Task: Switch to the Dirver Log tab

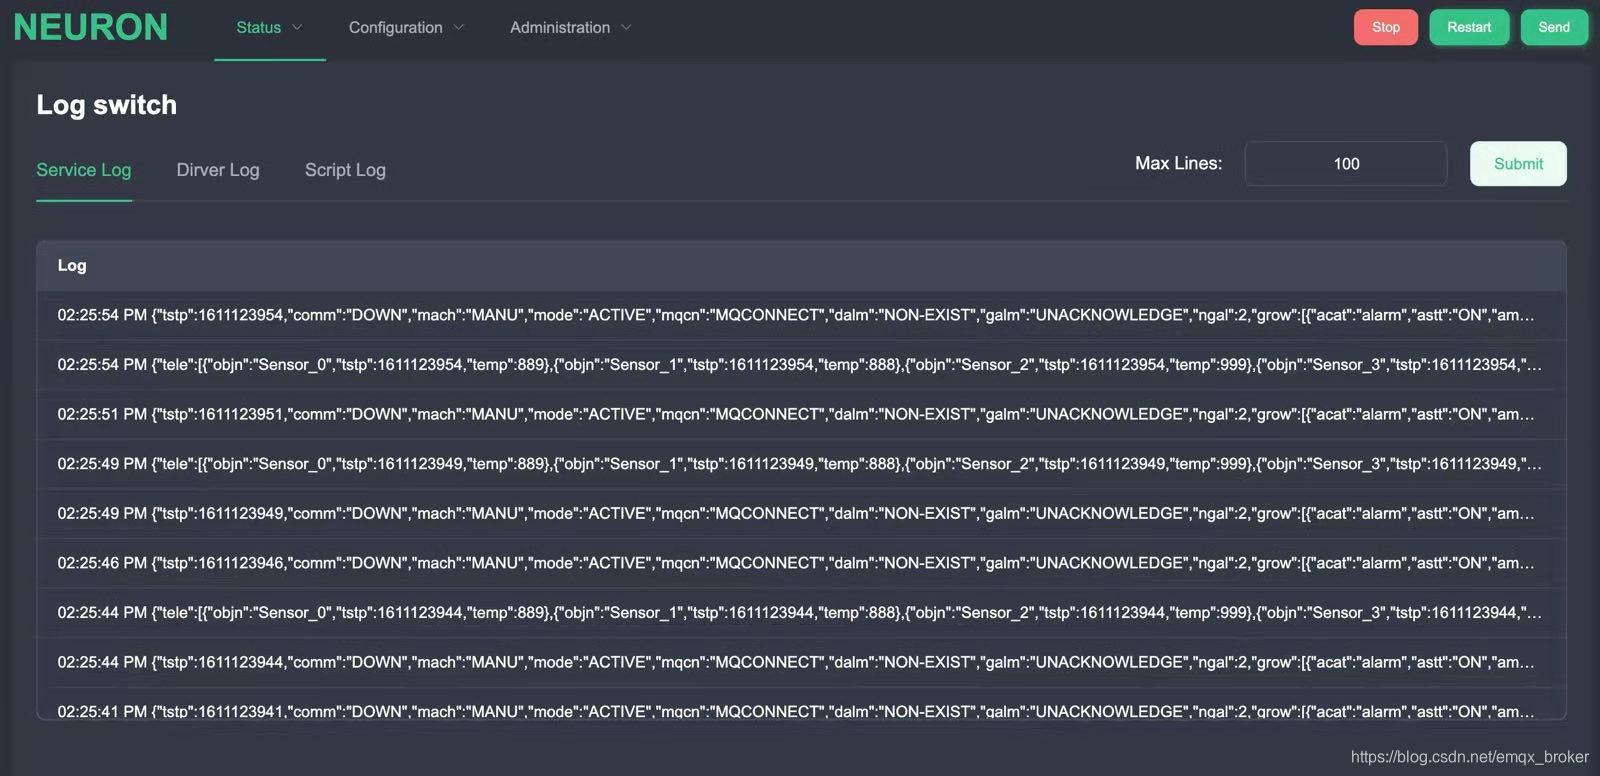Action: 218,170
